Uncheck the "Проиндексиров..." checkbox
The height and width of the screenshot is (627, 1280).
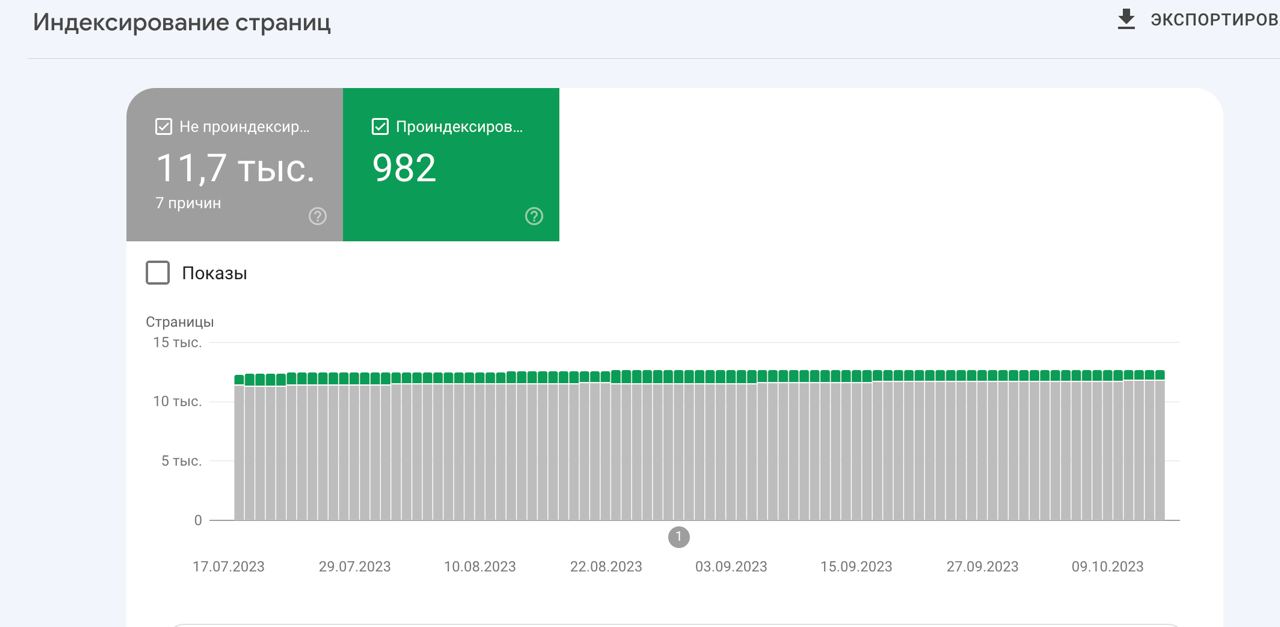380,127
